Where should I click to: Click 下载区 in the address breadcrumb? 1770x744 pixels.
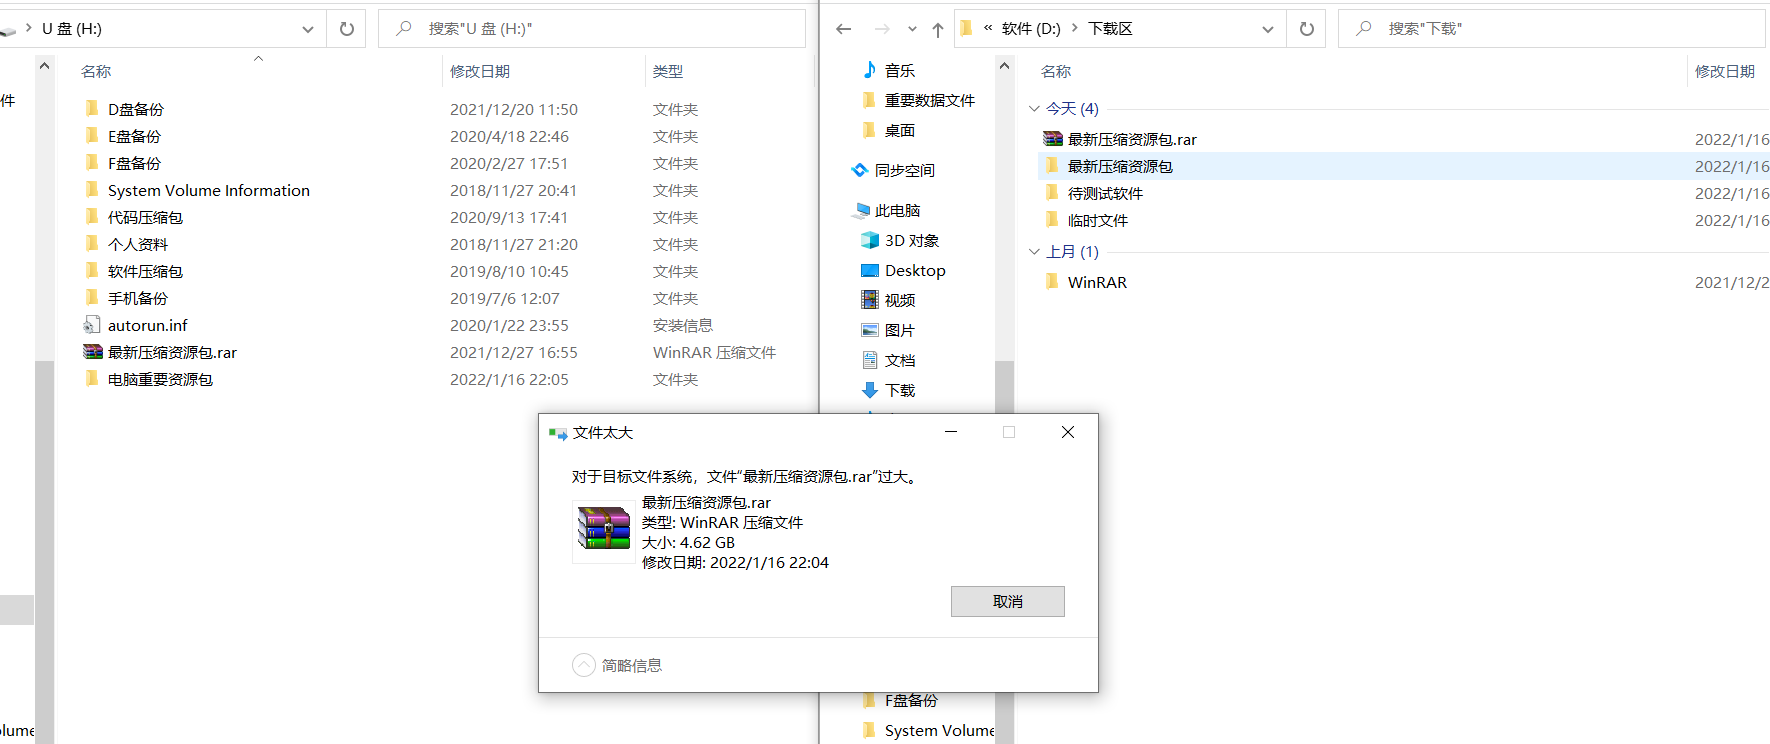tap(1110, 29)
